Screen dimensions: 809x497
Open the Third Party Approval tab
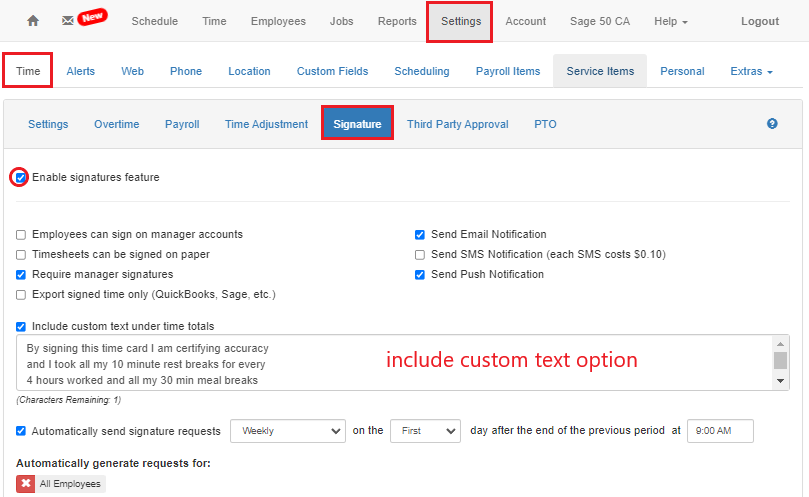point(457,124)
